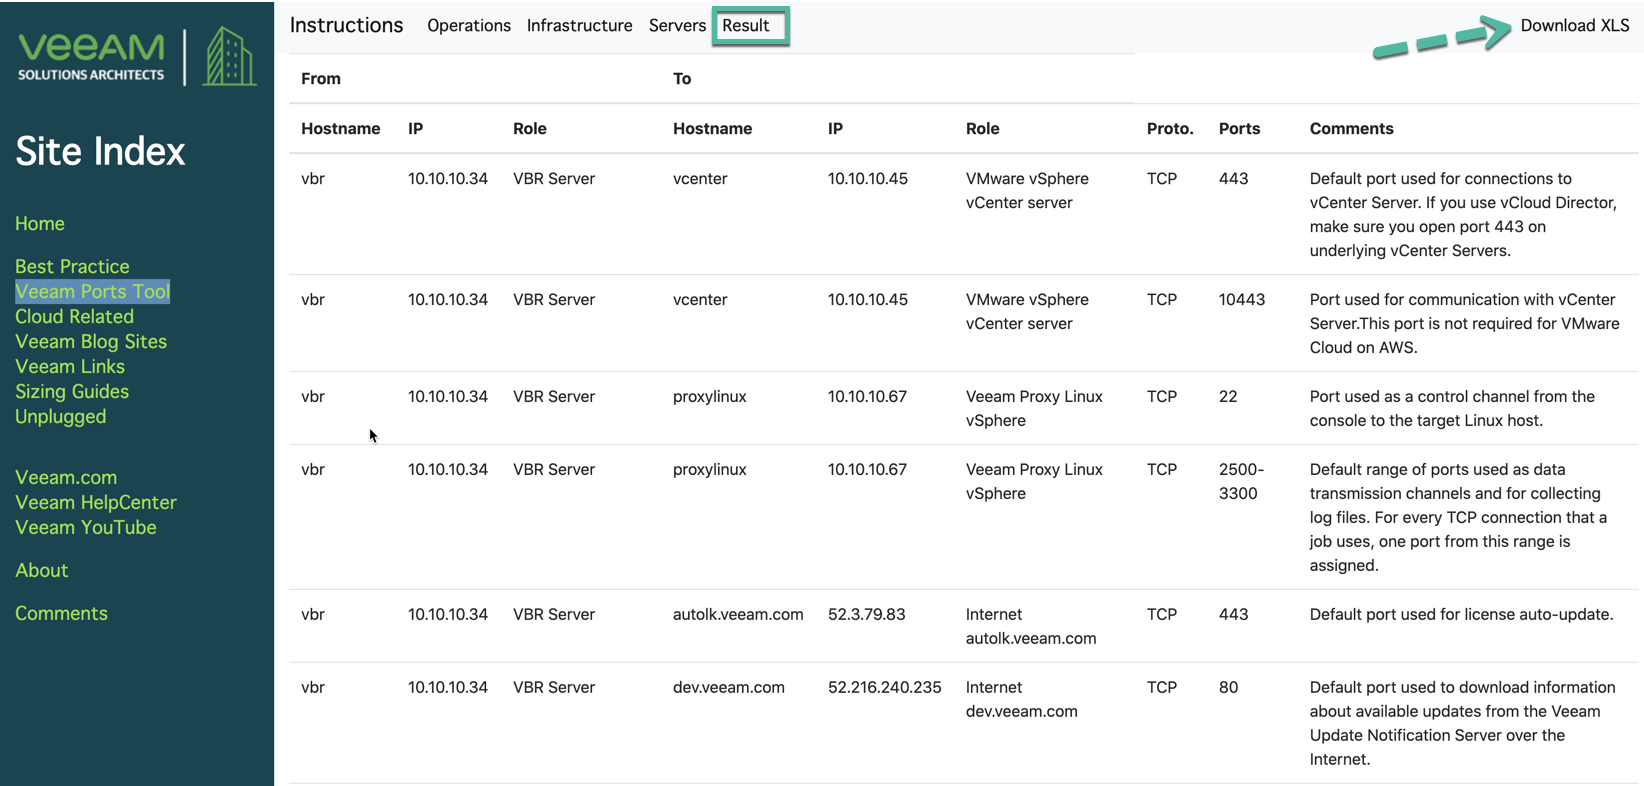1644x786 pixels.
Task: Click comment about Veeam Update Notification Server
Action: coord(1463,723)
